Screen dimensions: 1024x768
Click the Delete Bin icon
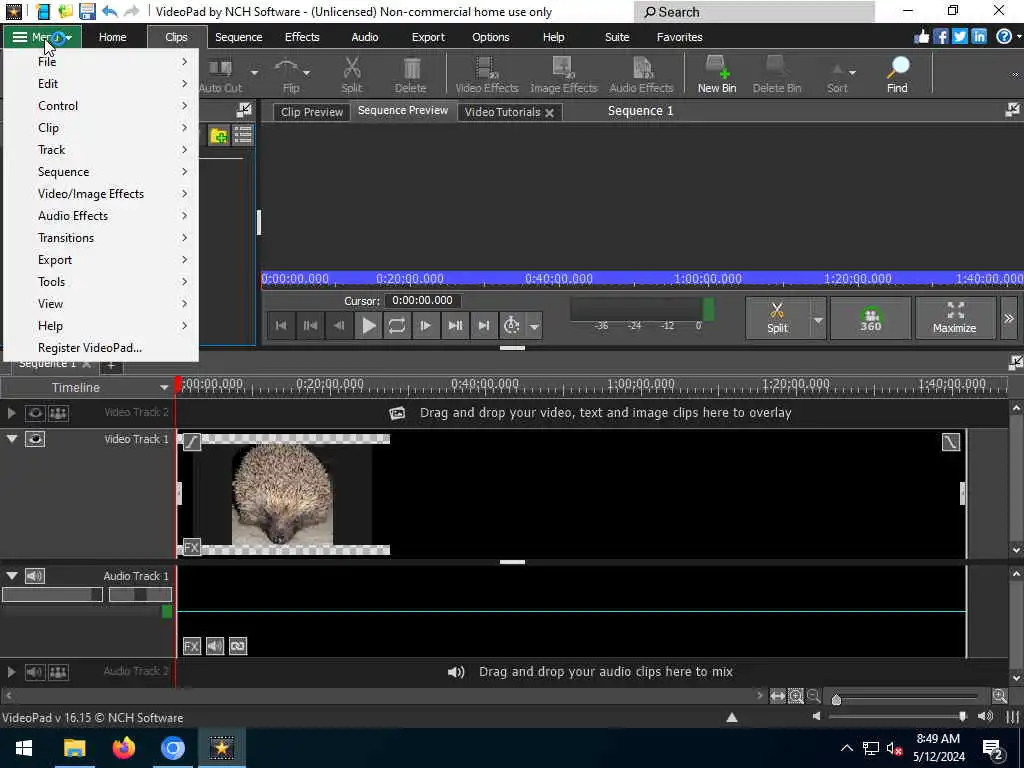776,75
